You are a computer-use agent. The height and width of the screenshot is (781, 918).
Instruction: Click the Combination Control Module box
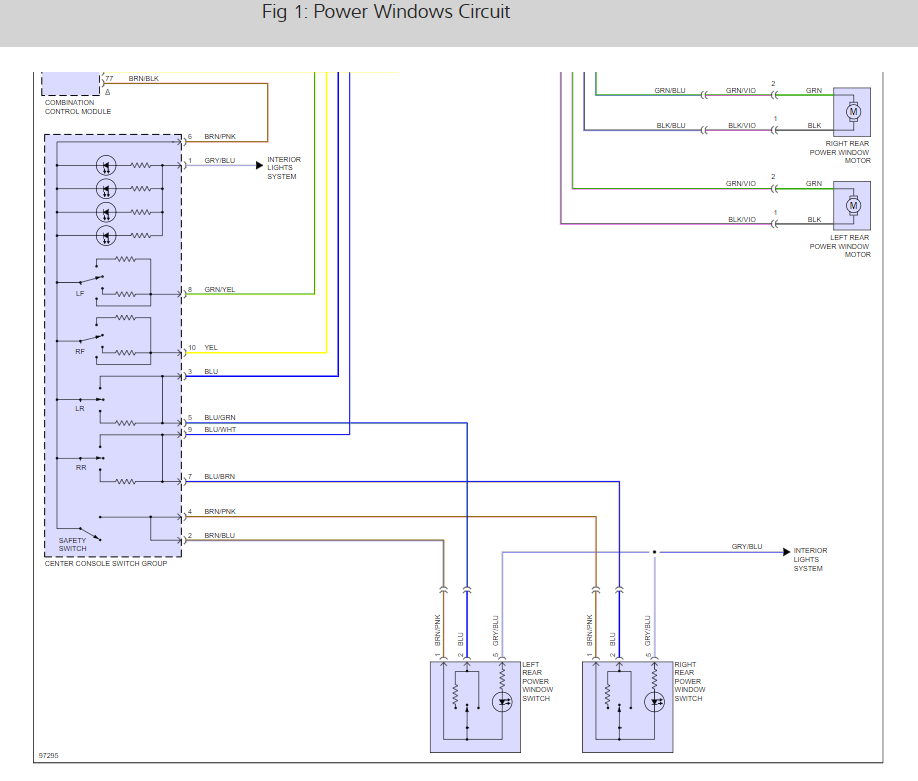[70, 84]
